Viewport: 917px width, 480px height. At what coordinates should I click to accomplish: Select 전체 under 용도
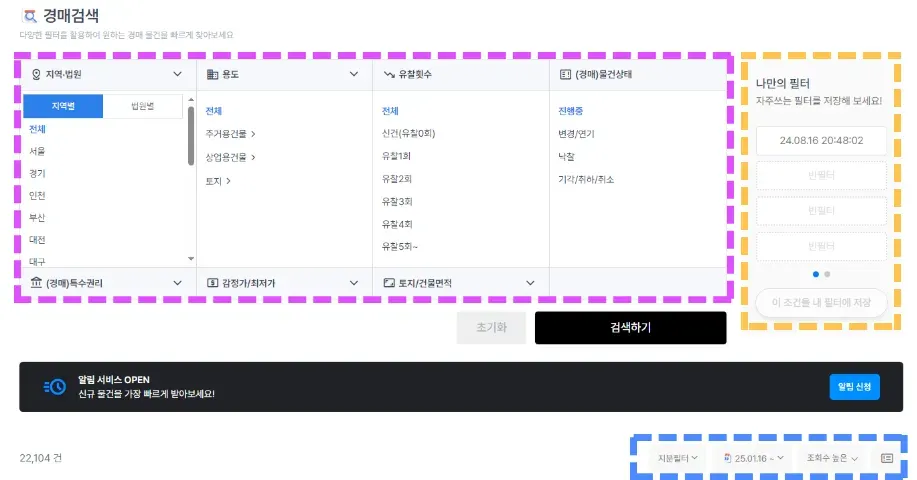(213, 111)
